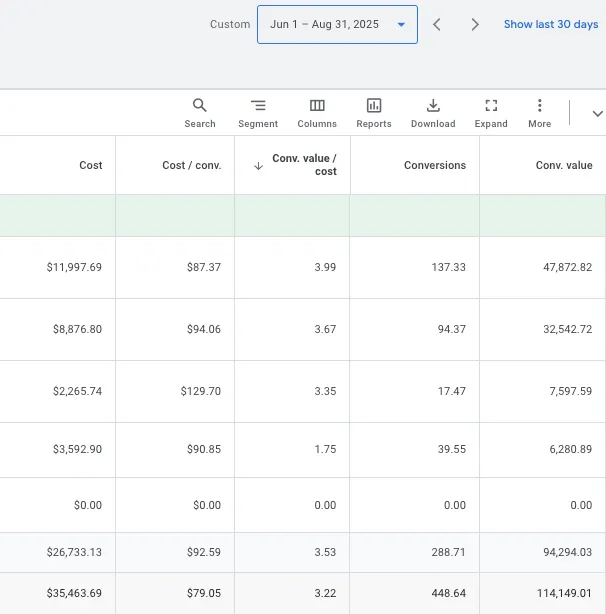Open the table Search tool

tap(200, 112)
